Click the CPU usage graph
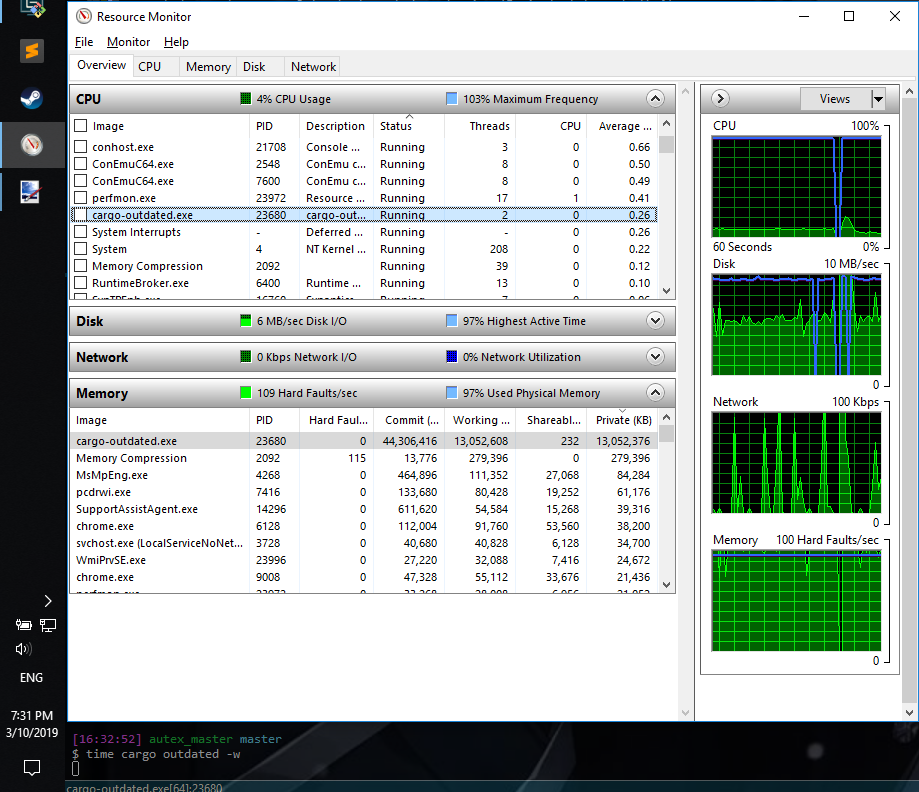Screen dimensions: 919x792 796,186
